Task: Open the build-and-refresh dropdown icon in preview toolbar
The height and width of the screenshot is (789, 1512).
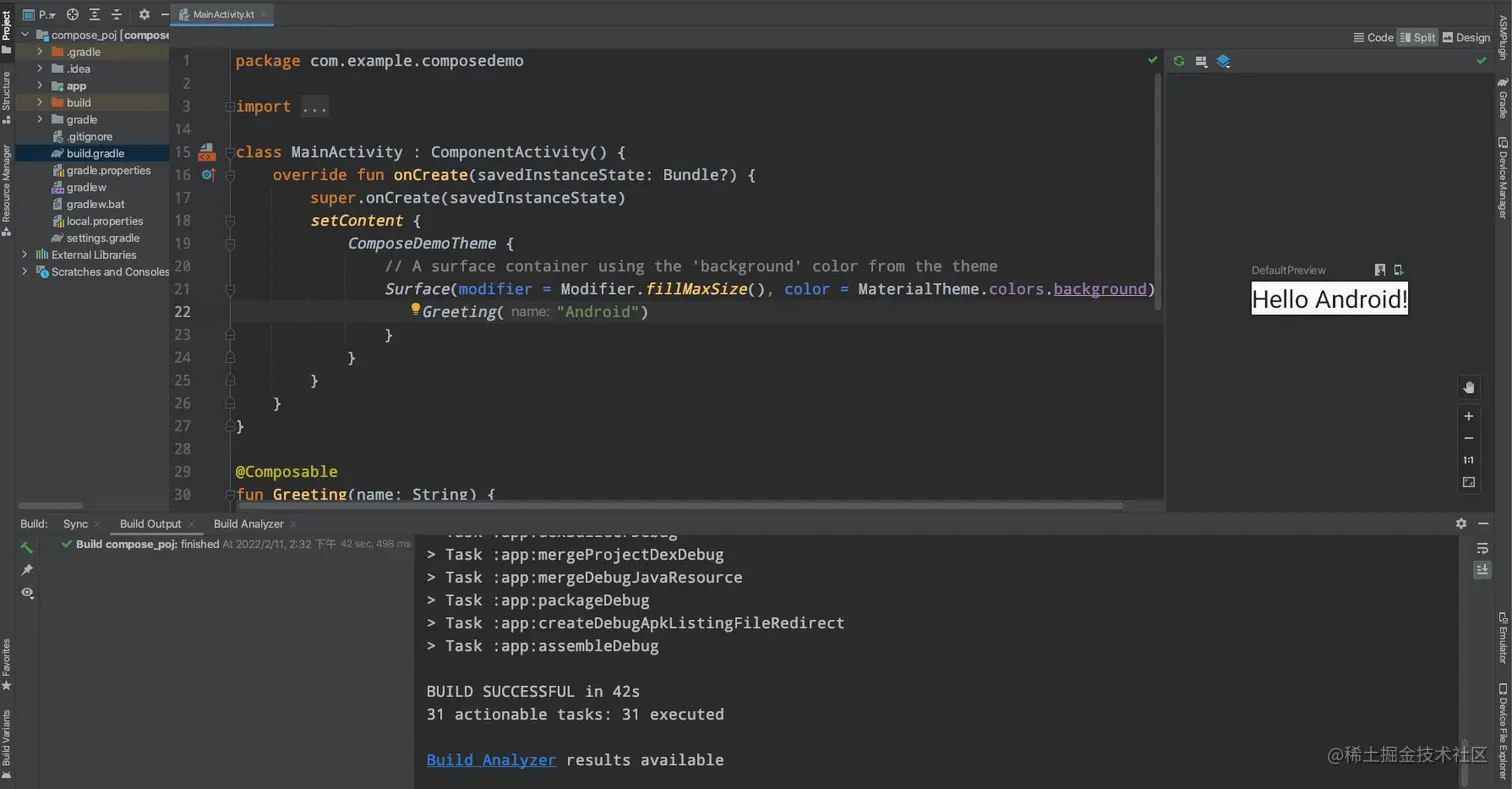Action: tap(1201, 61)
